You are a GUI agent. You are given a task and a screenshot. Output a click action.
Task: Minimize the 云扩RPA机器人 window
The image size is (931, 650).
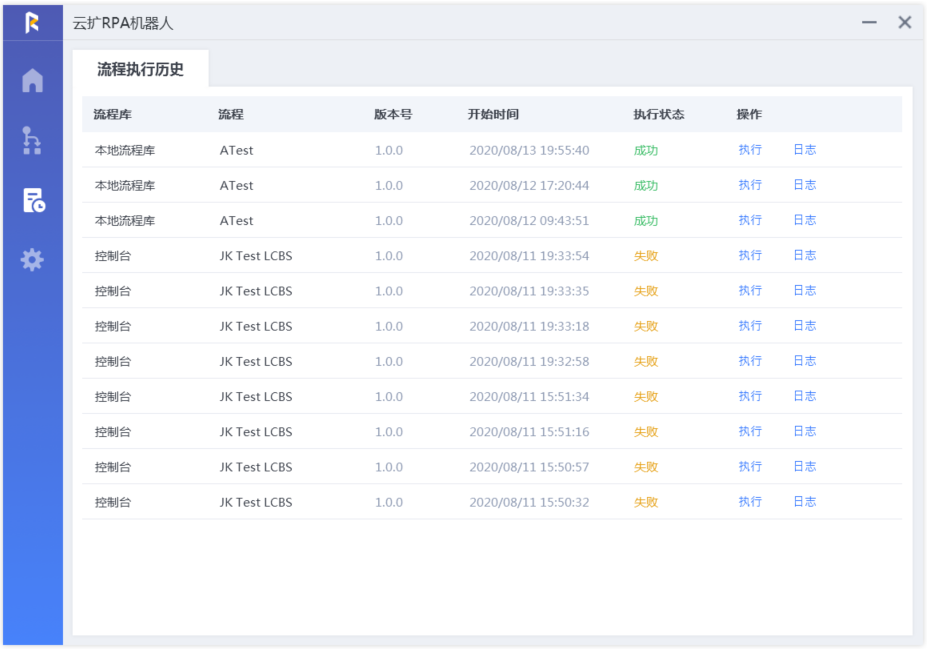point(869,23)
